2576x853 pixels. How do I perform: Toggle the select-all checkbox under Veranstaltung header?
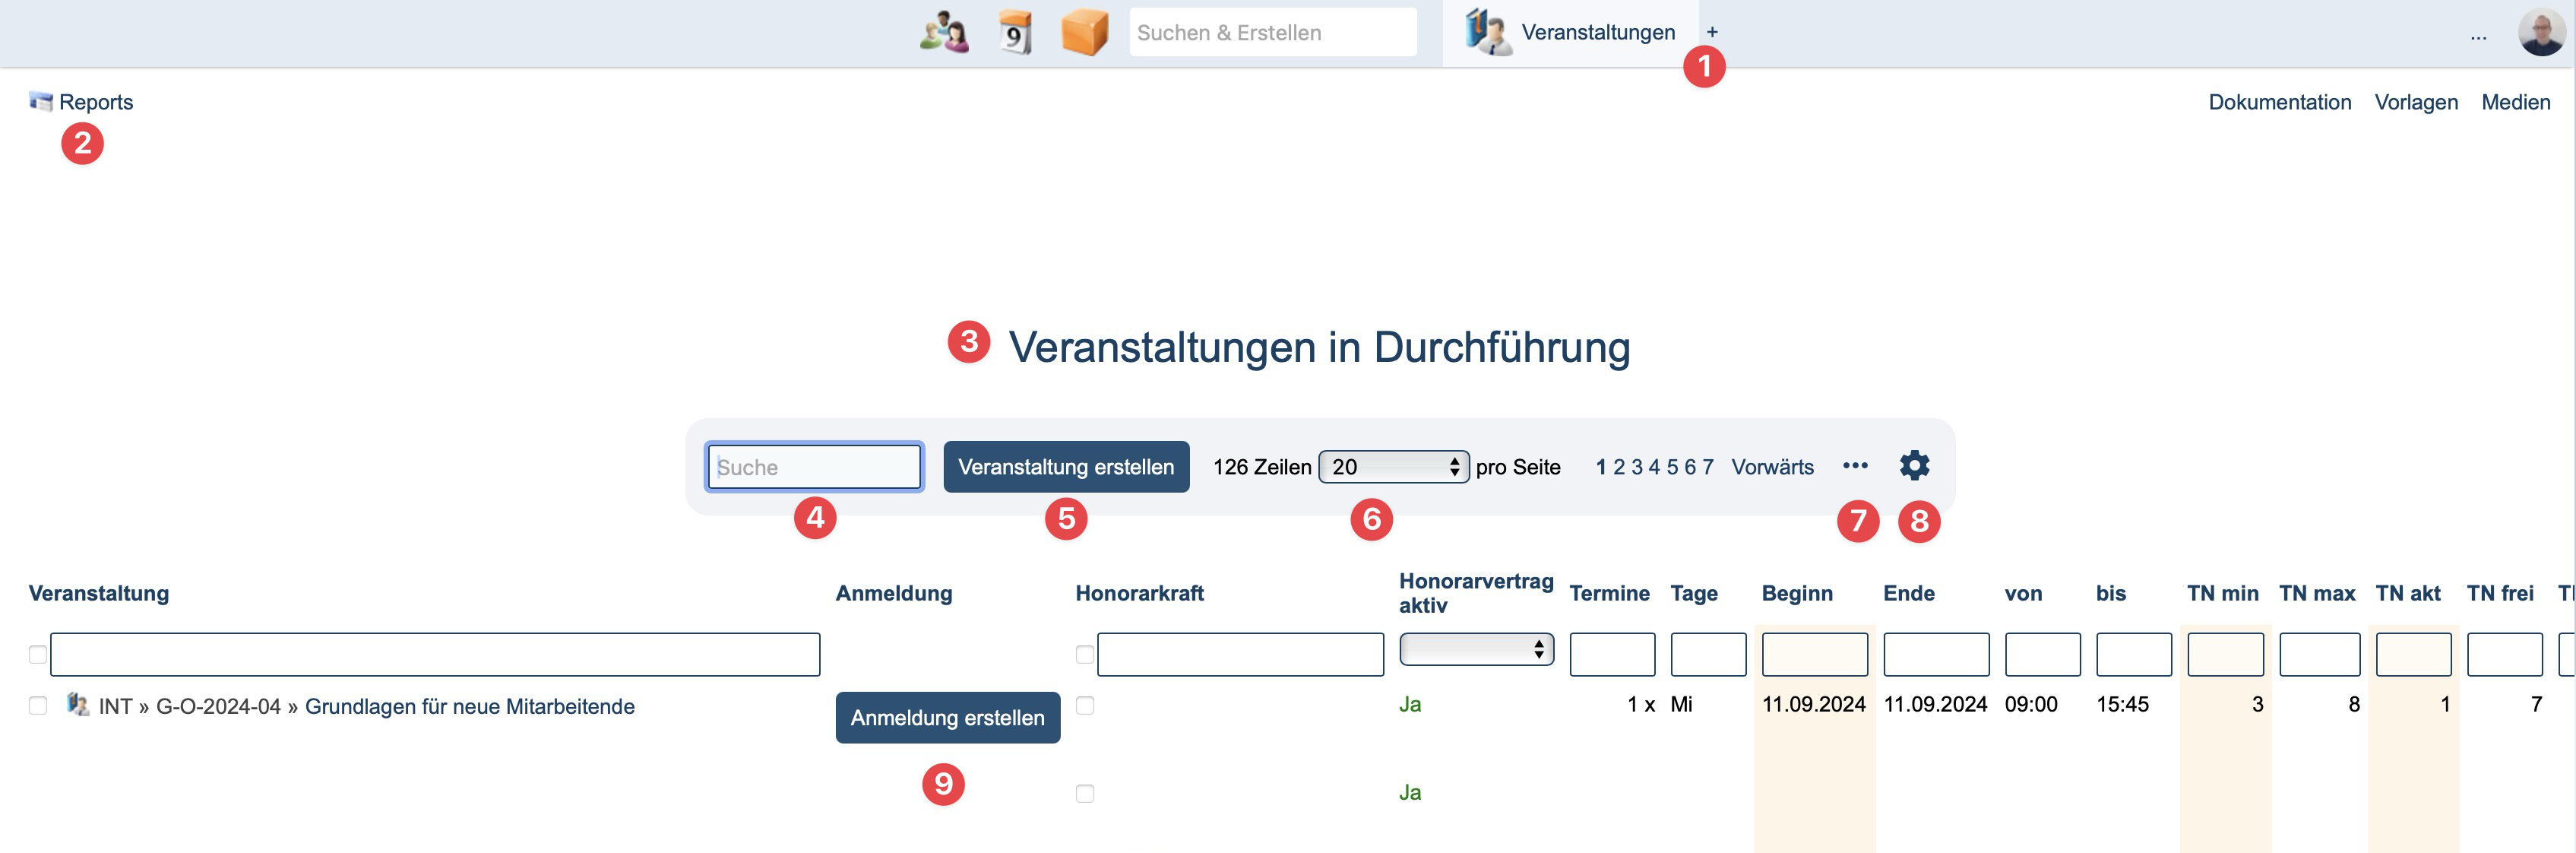tap(38, 654)
